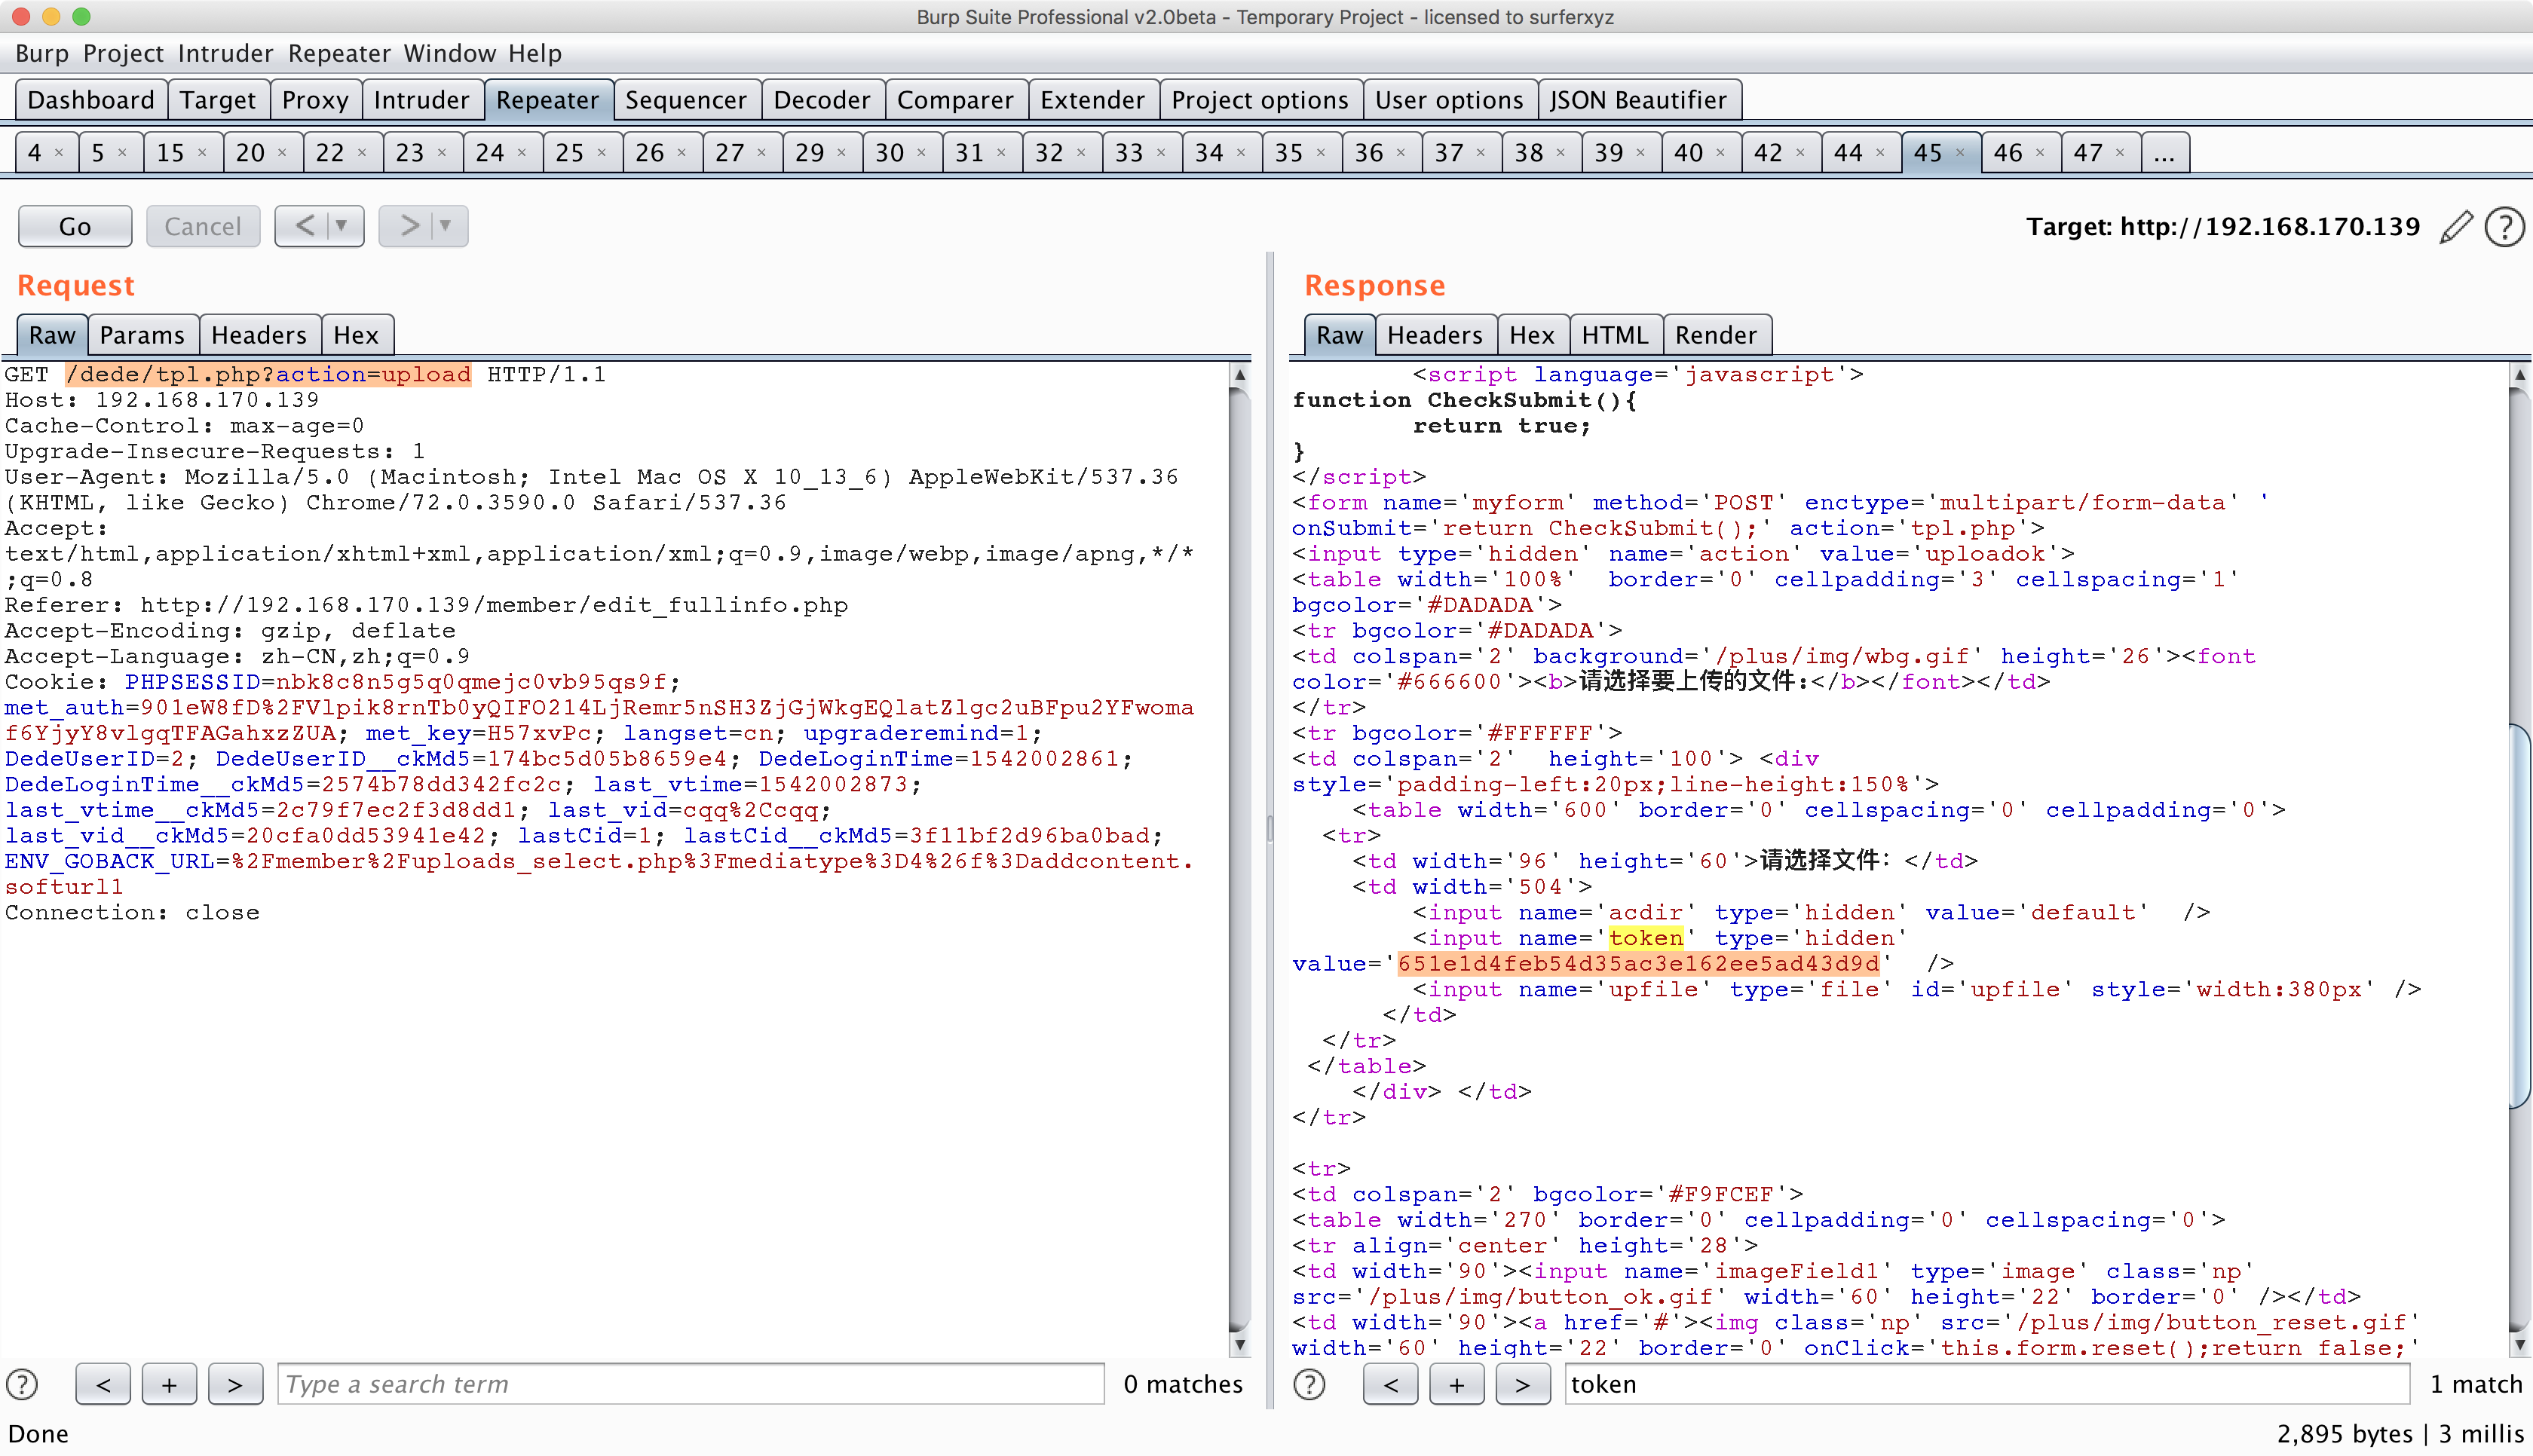Open Repeater help via the question mark icon
Screen dimensions: 2533x1456
[2504, 227]
